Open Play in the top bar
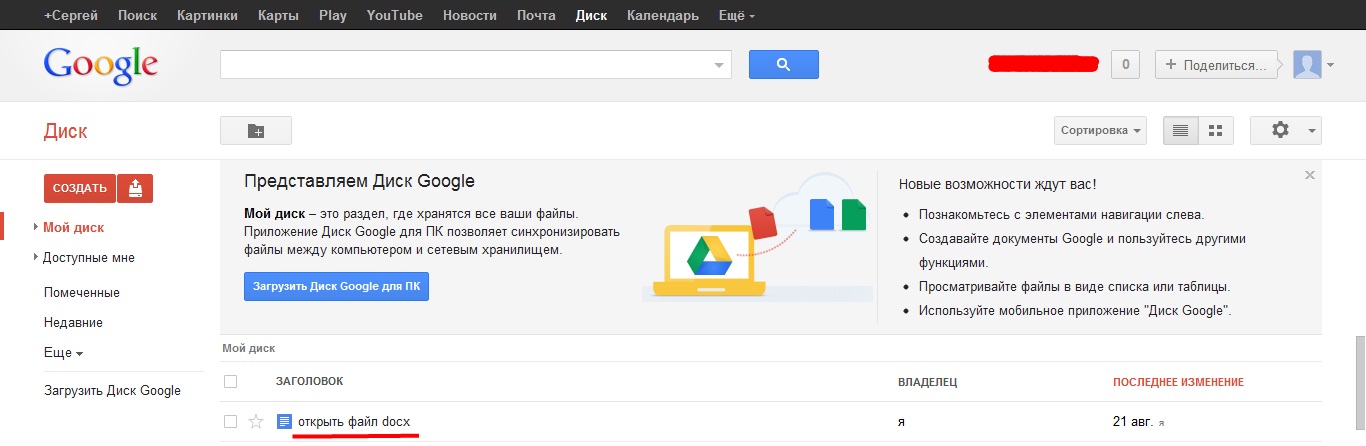 coord(333,15)
